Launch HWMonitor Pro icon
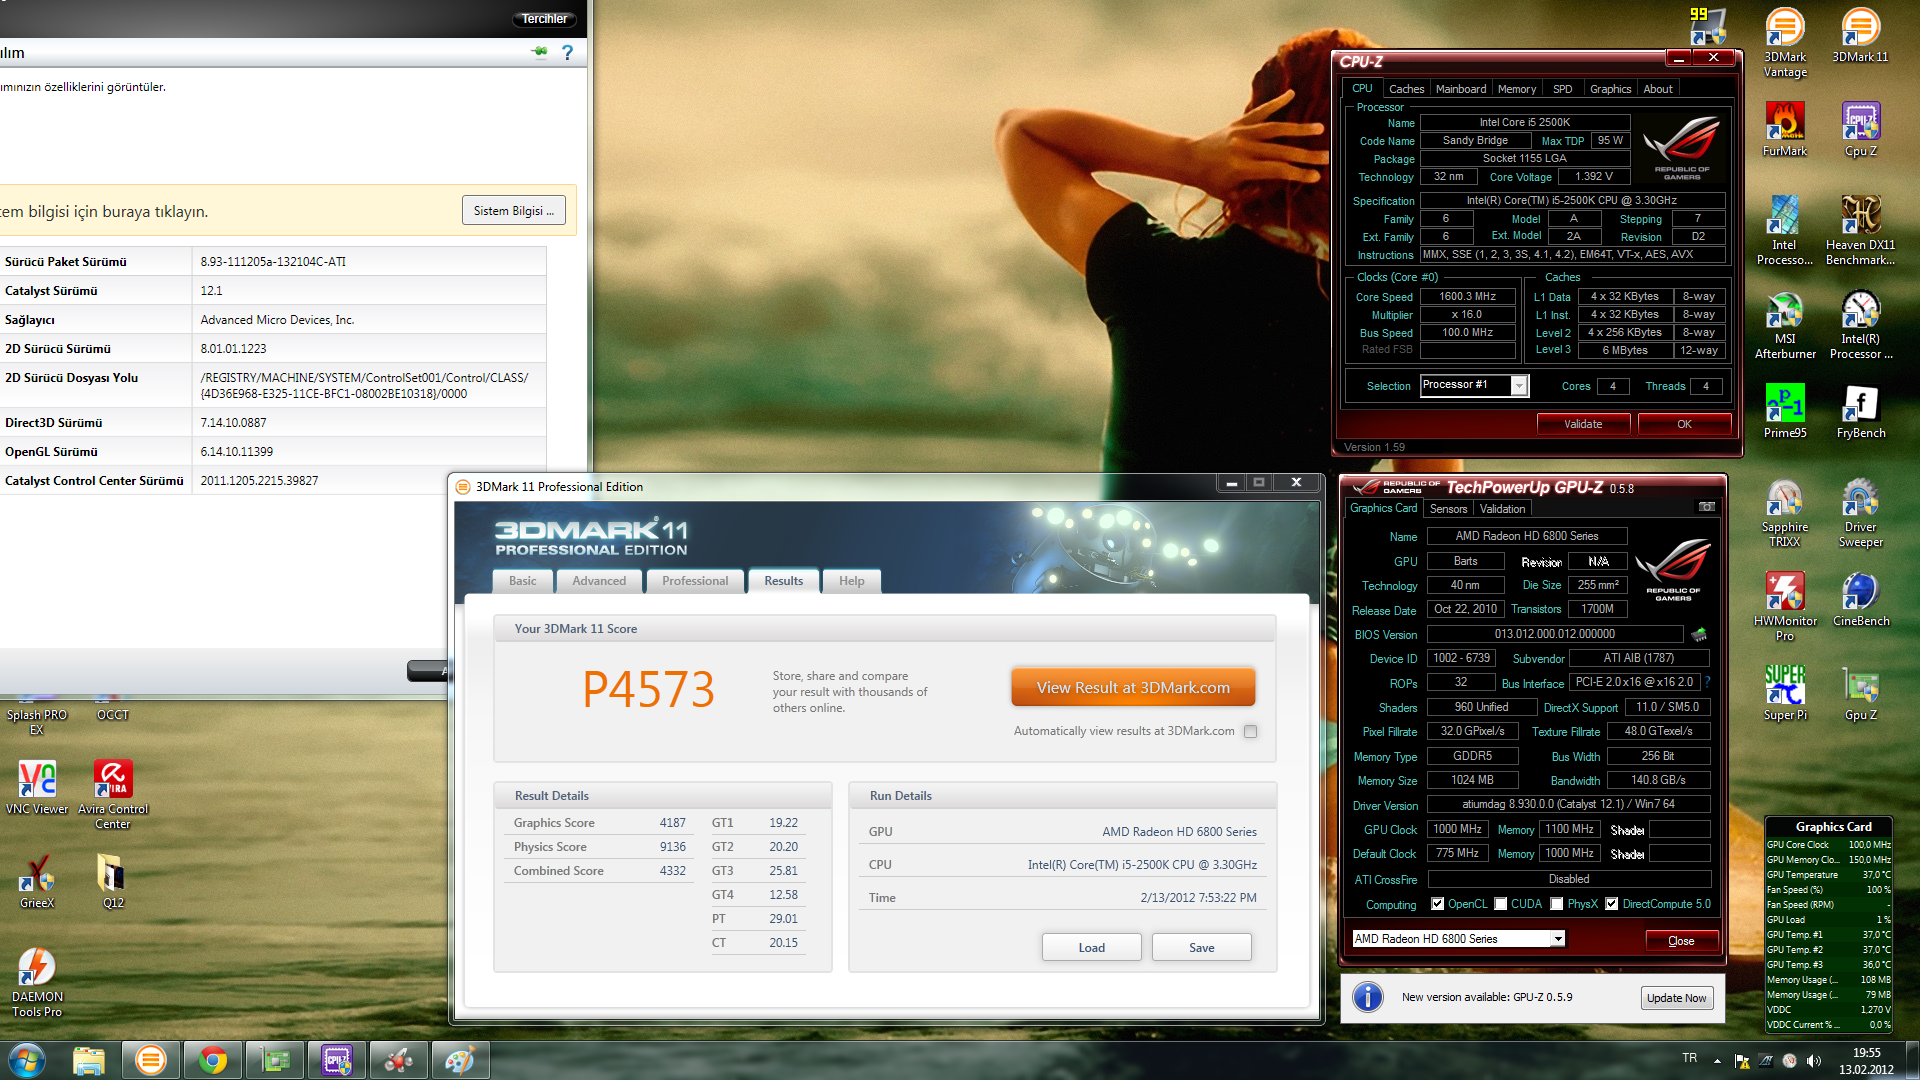 tap(1785, 607)
